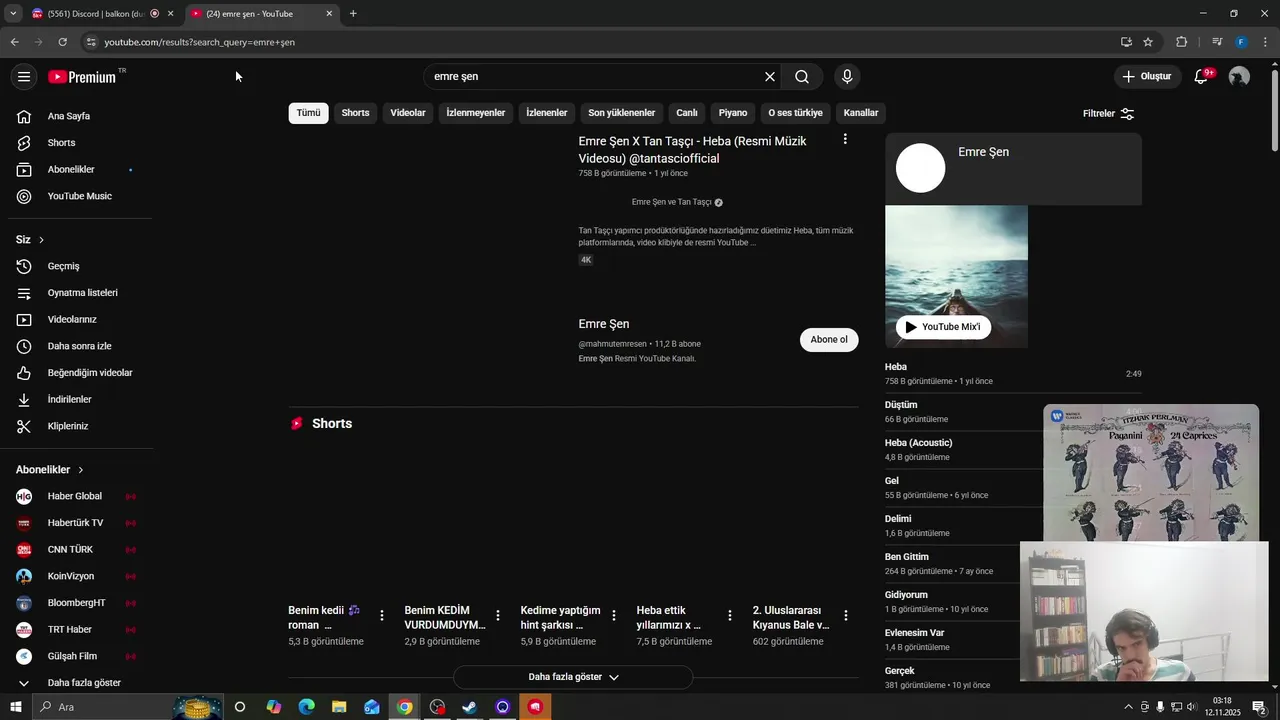Click Abone ol for Emre Şen

(x=829, y=340)
